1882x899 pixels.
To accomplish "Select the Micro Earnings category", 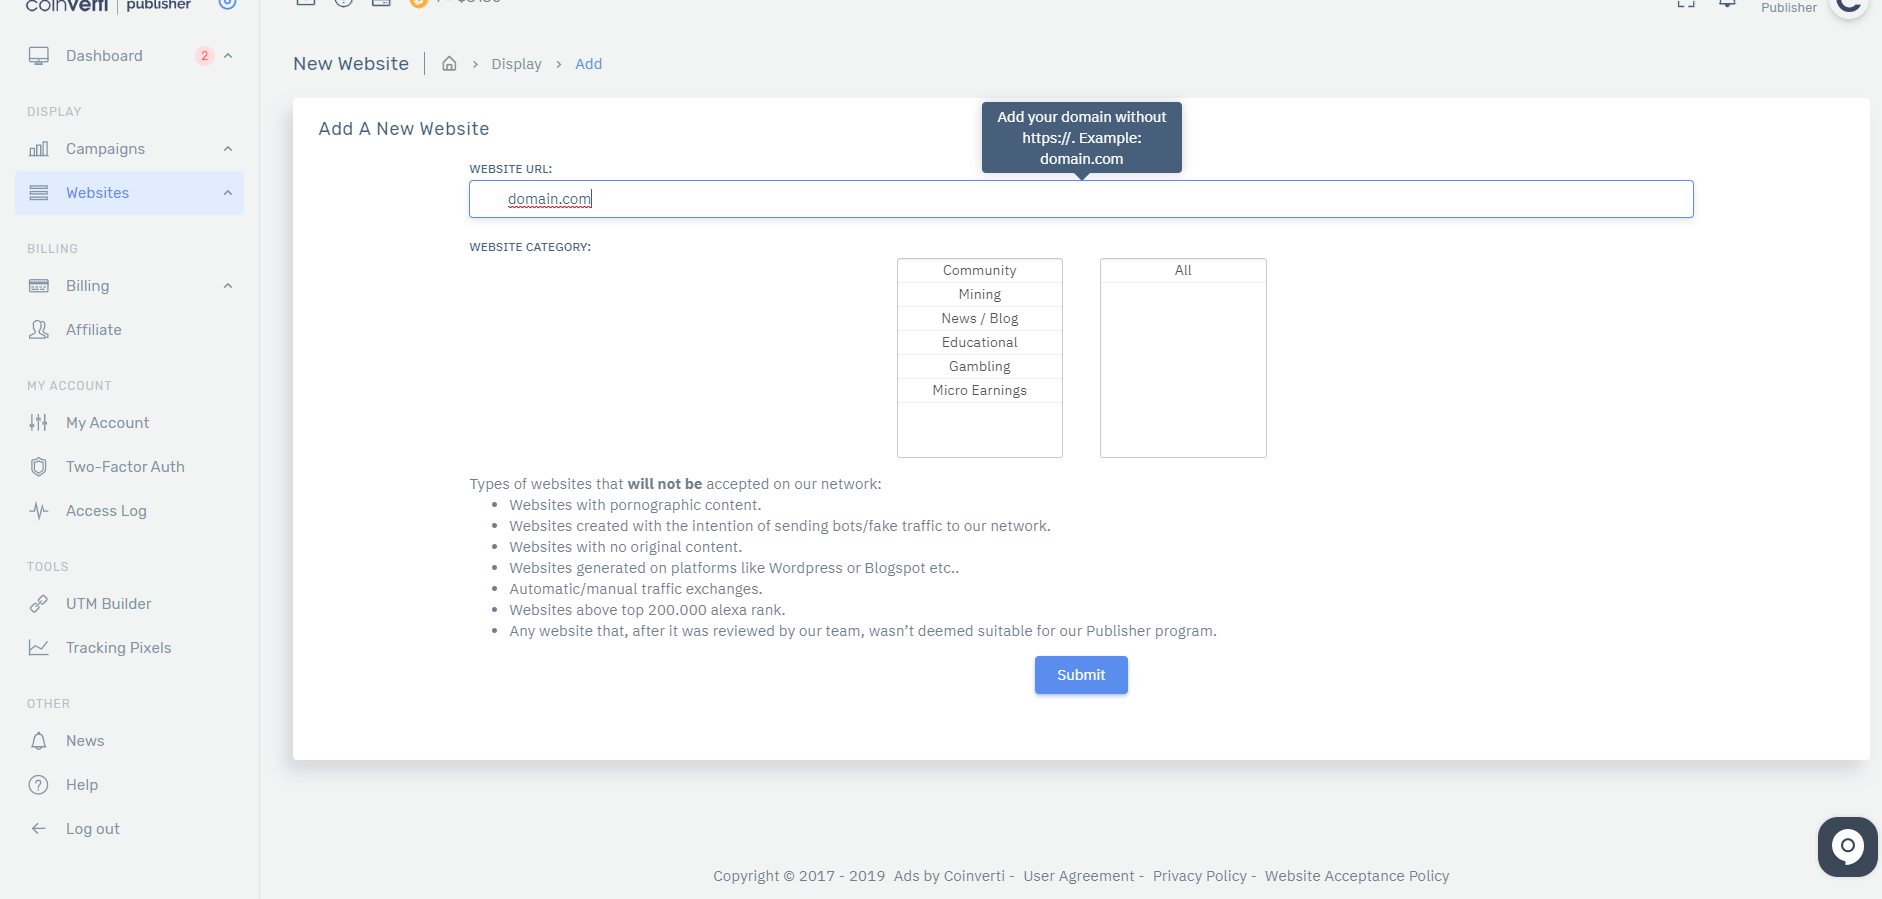I will pos(979,391).
